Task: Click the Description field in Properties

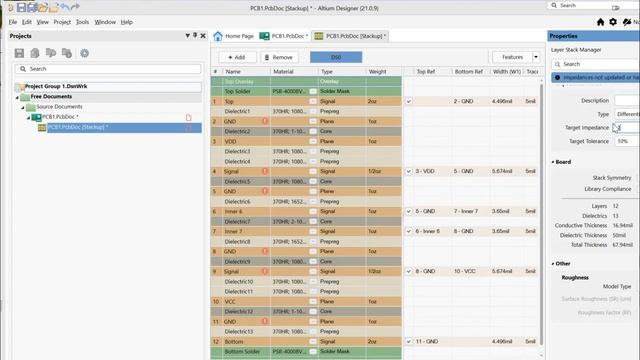Action: [627, 100]
